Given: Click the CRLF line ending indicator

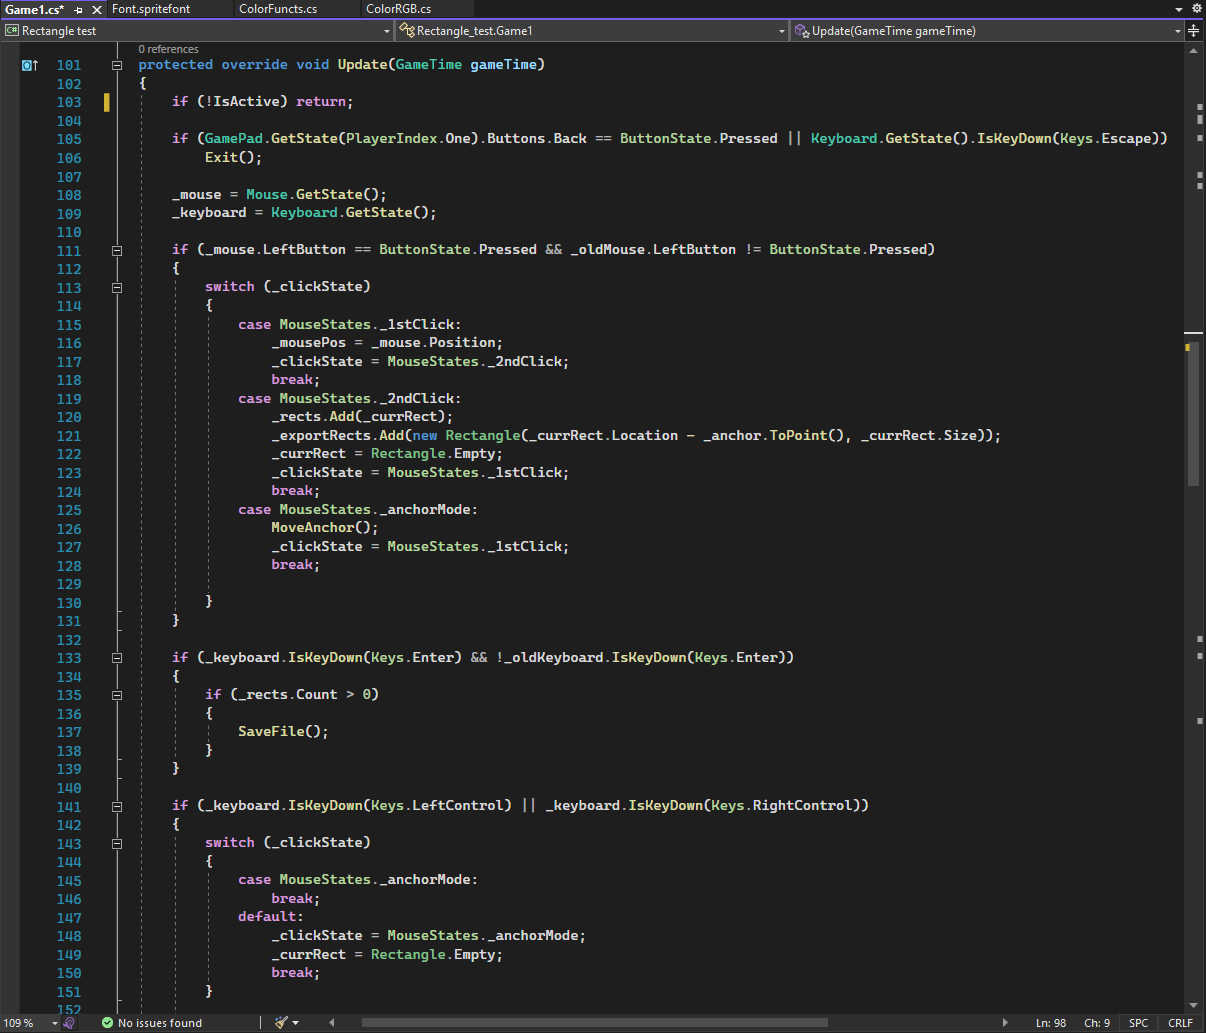Looking at the screenshot, I should (1180, 1023).
